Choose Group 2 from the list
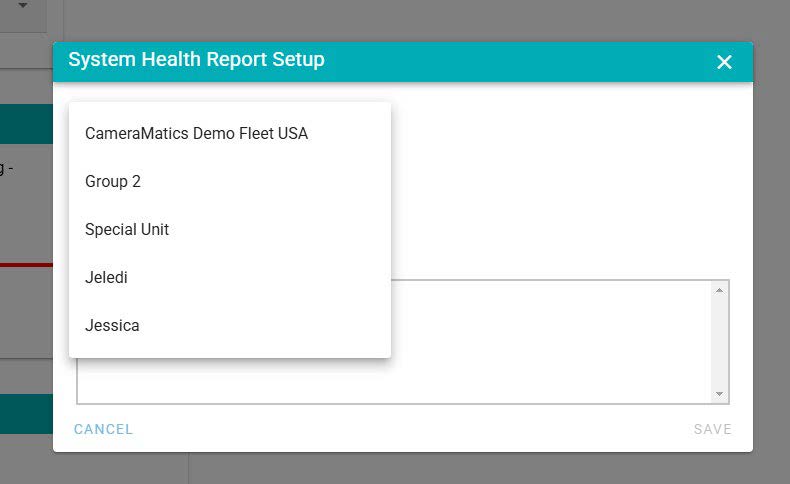This screenshot has height=484, width=790. pos(113,181)
